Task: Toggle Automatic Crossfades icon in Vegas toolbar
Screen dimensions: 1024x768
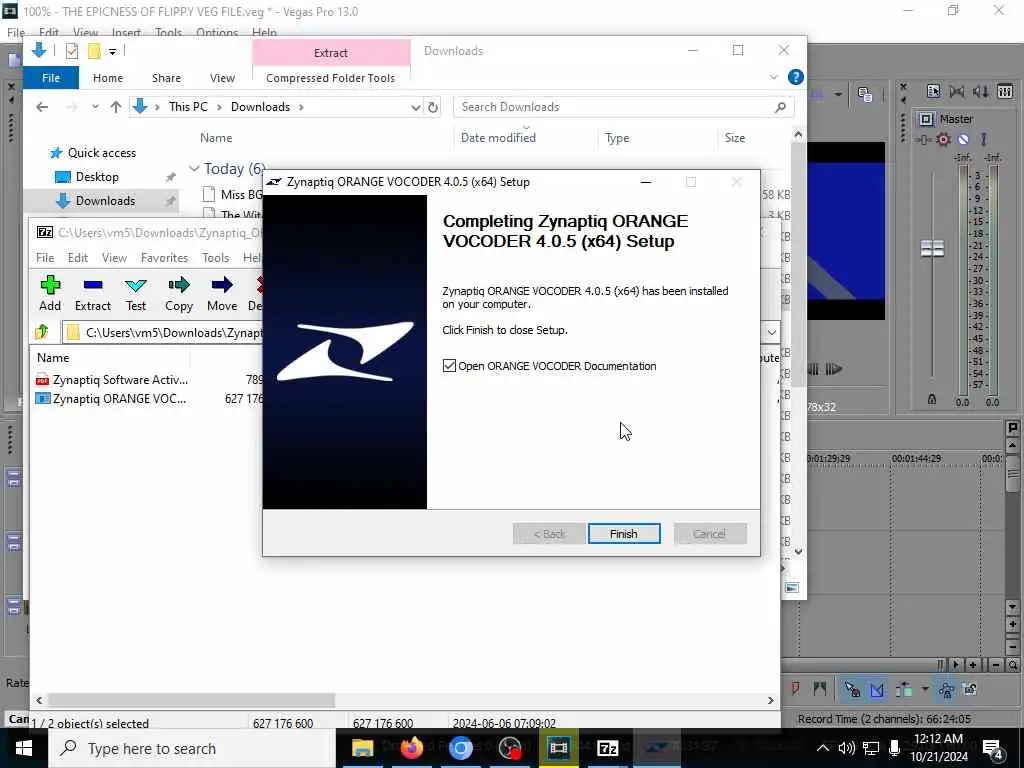Action: click(877, 689)
